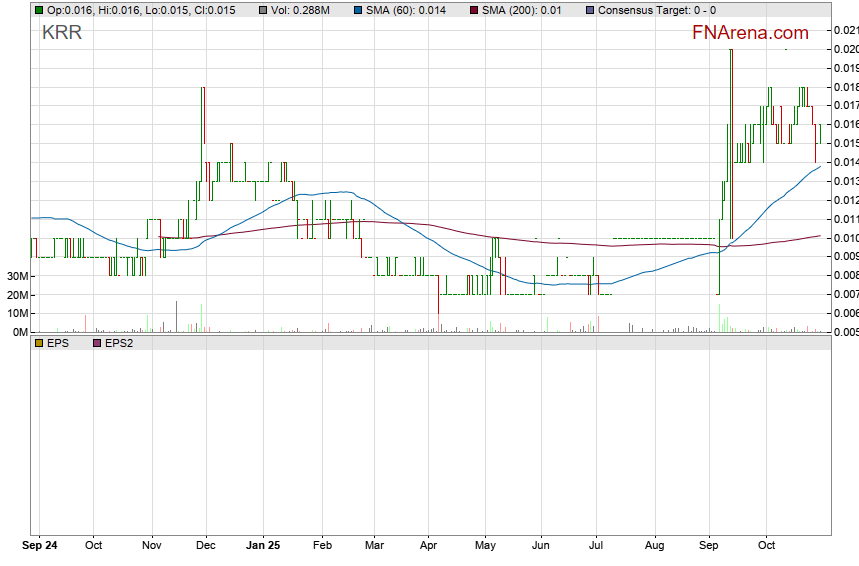Image resolution: width=859 pixels, height=566 pixels.
Task: Click the purple Consensus Target legend swatch
Action: [589, 10]
